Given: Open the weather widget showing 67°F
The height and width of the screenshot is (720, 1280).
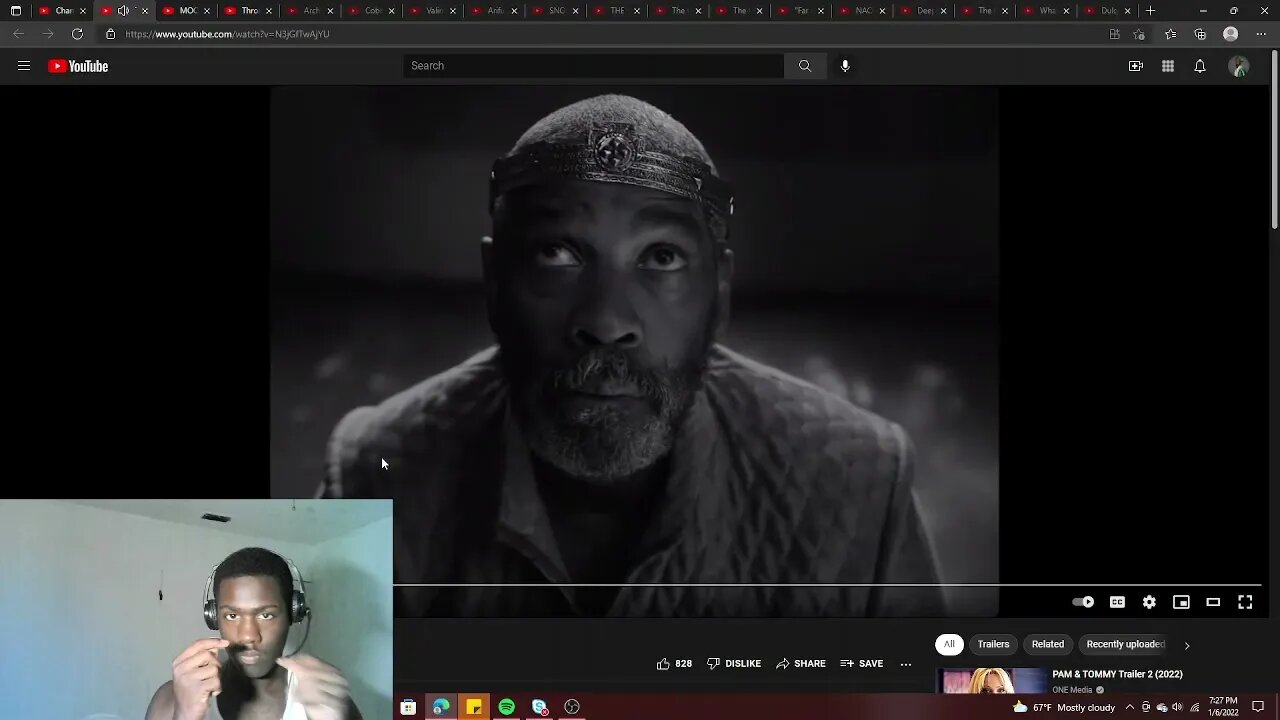Looking at the screenshot, I should [1064, 708].
